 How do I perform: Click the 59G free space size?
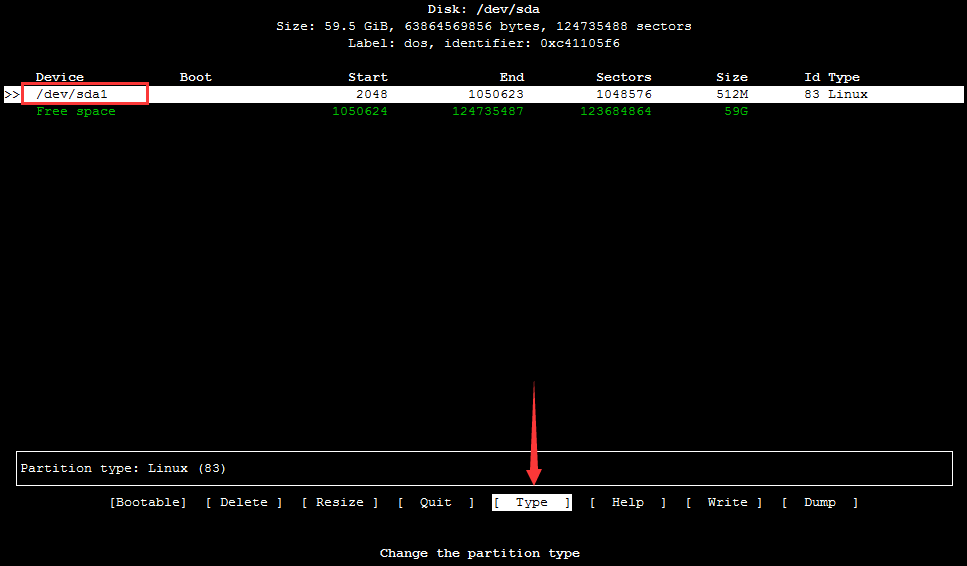point(736,111)
